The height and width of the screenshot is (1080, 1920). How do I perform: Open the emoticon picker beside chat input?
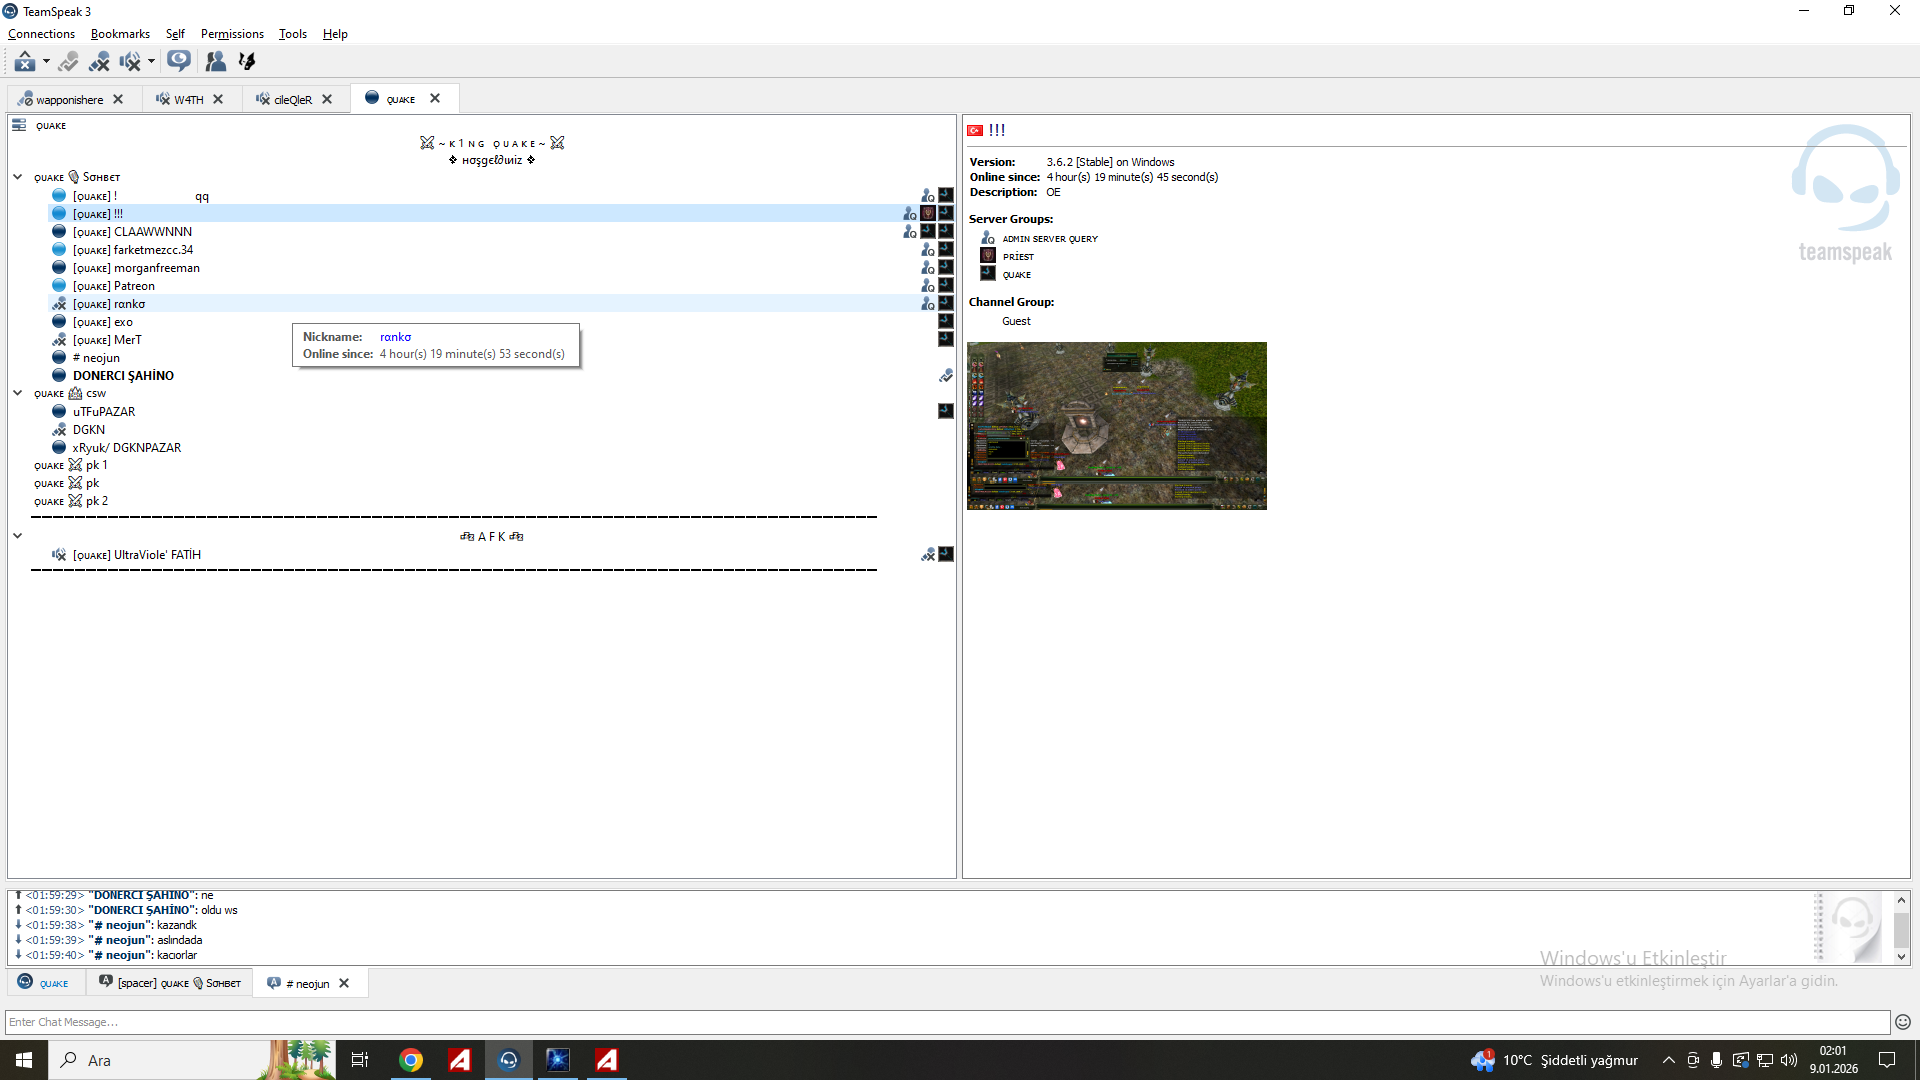(x=1903, y=1022)
